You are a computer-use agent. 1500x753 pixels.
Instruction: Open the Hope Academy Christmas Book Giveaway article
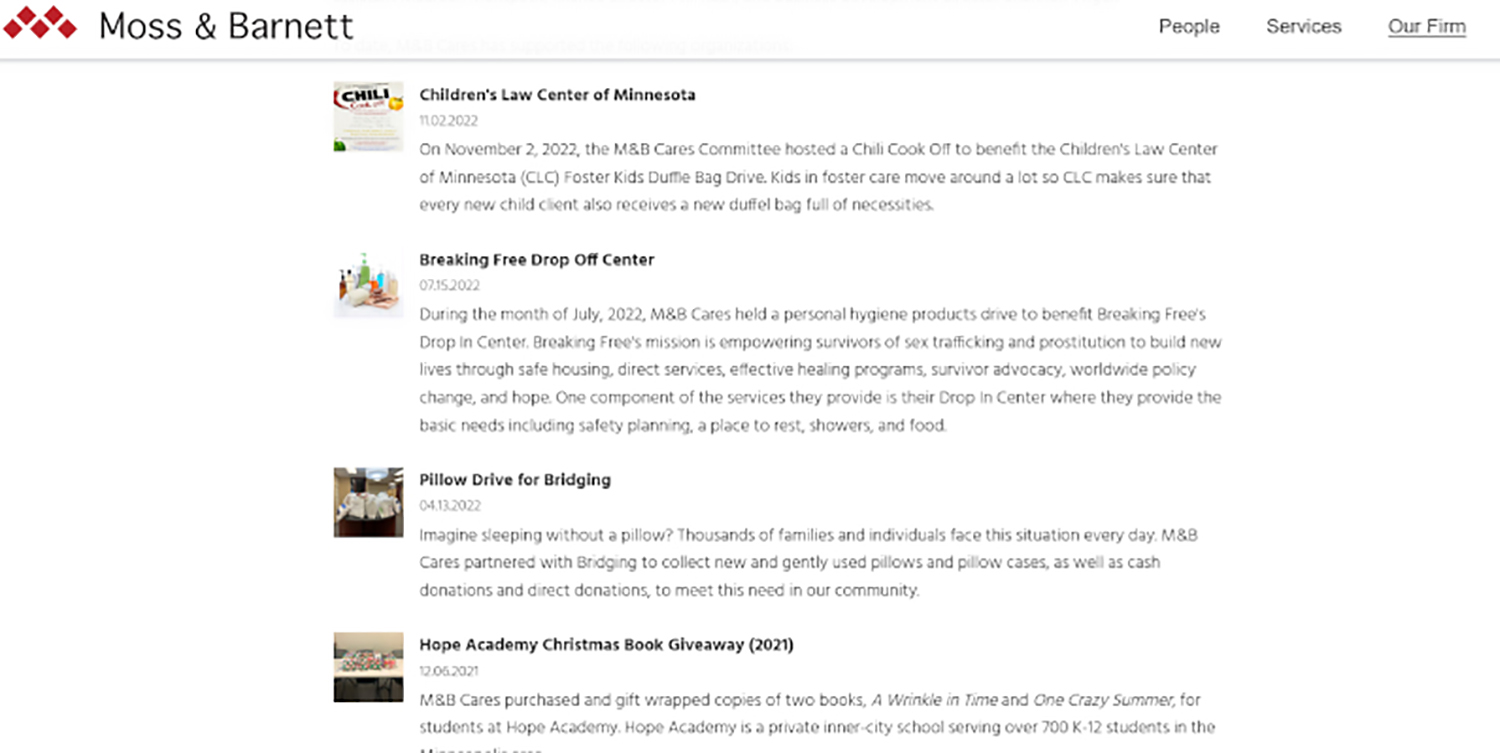pos(605,644)
